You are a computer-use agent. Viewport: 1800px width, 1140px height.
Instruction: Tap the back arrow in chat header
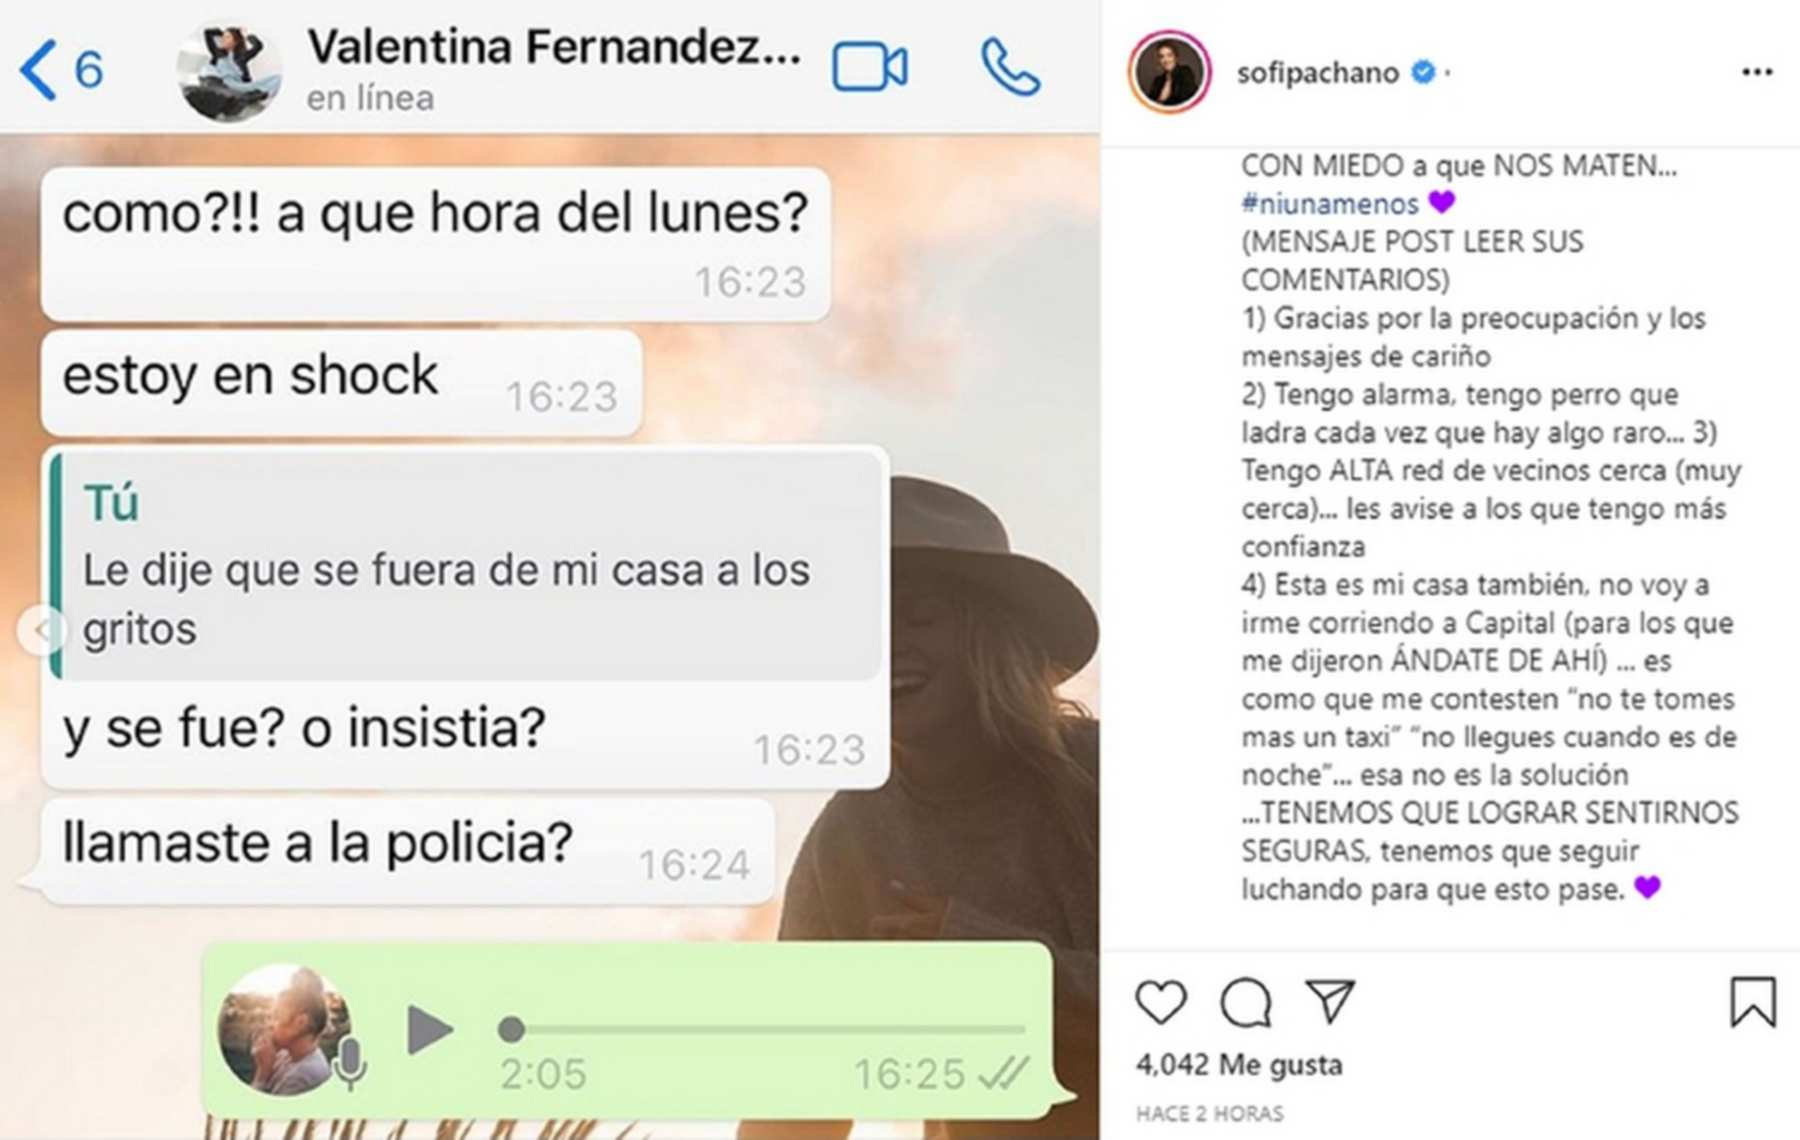(x=38, y=70)
